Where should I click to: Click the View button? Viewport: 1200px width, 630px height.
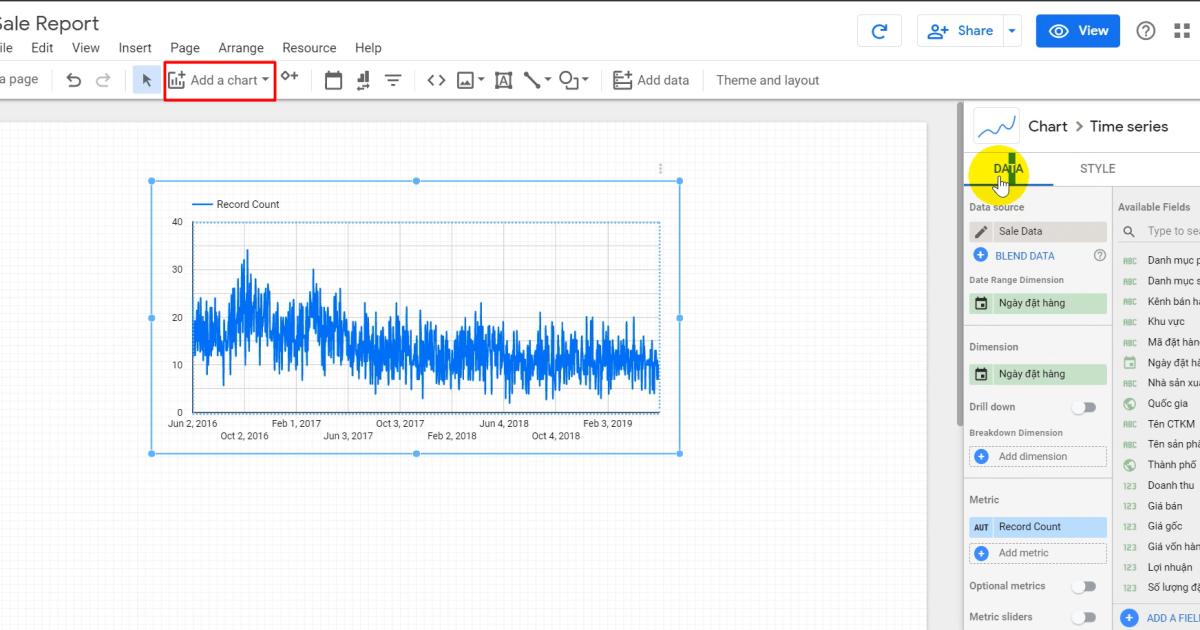click(1077, 30)
